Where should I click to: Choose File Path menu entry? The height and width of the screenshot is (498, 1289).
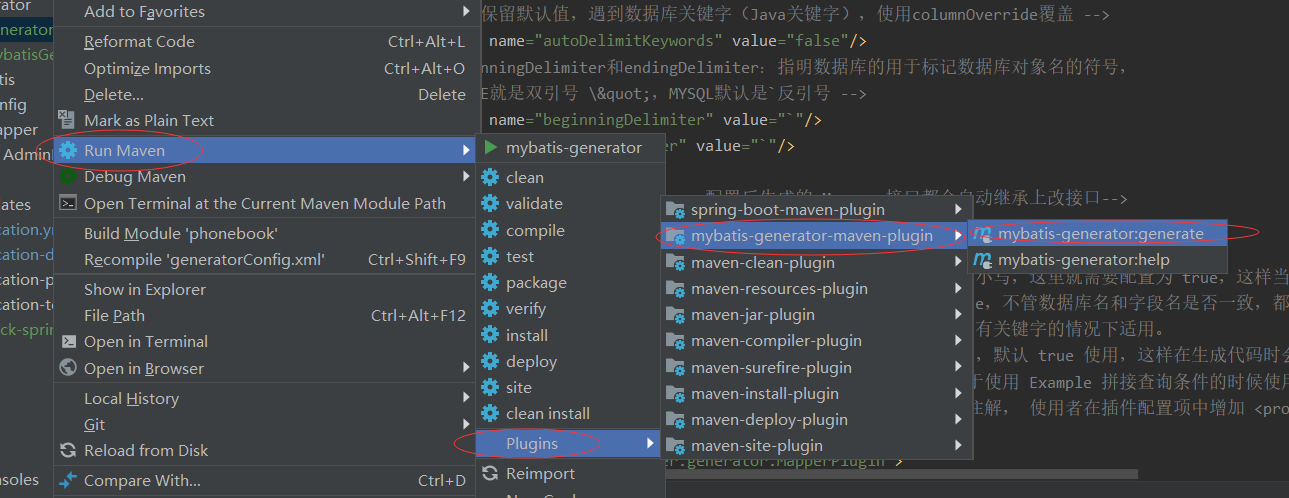[264, 315]
